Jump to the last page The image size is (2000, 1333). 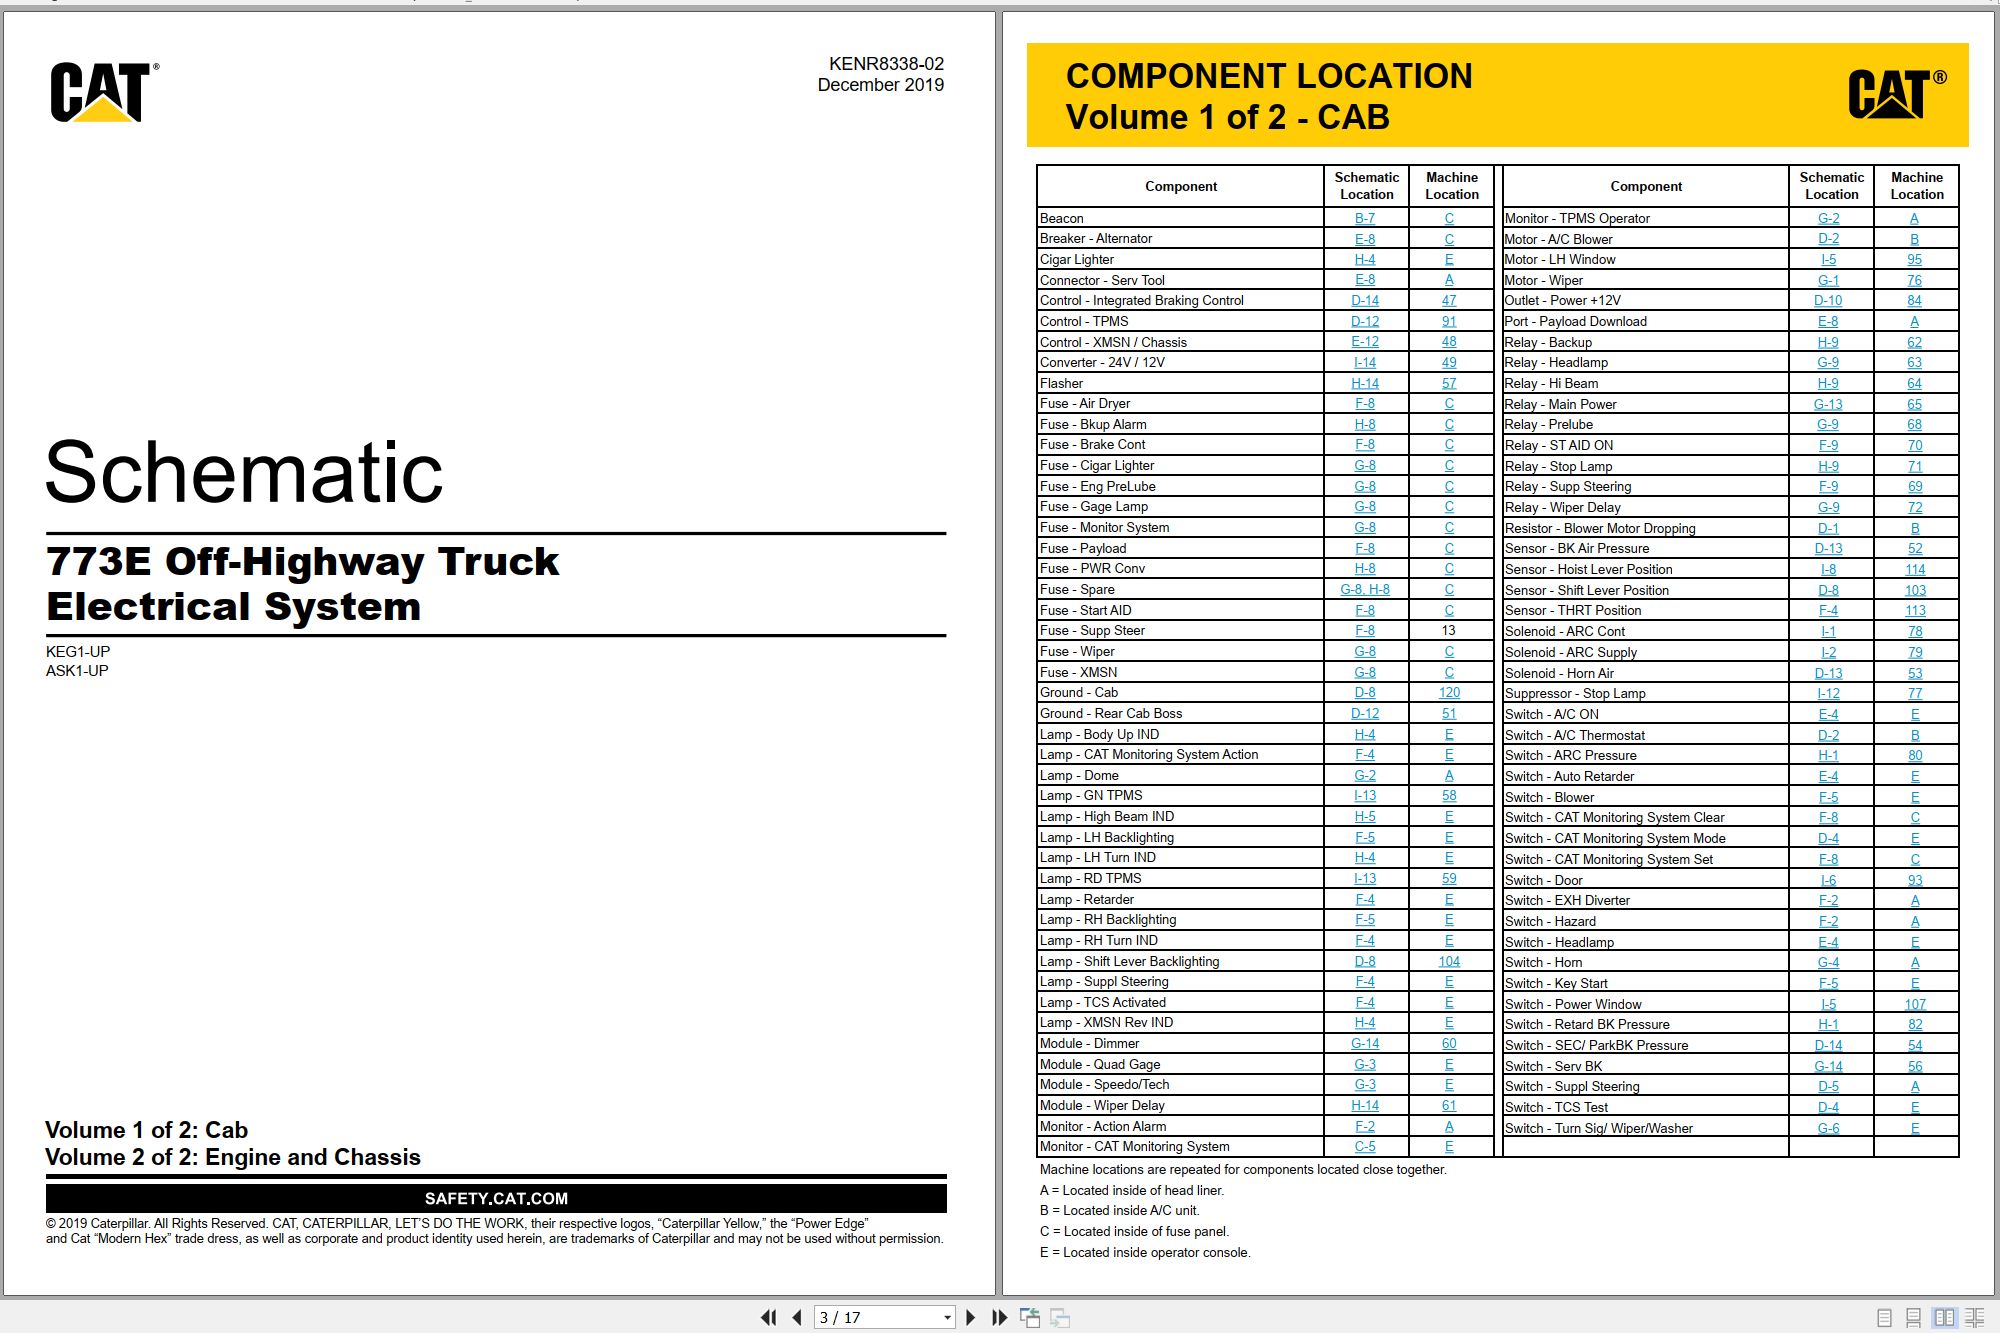[x=999, y=1317]
